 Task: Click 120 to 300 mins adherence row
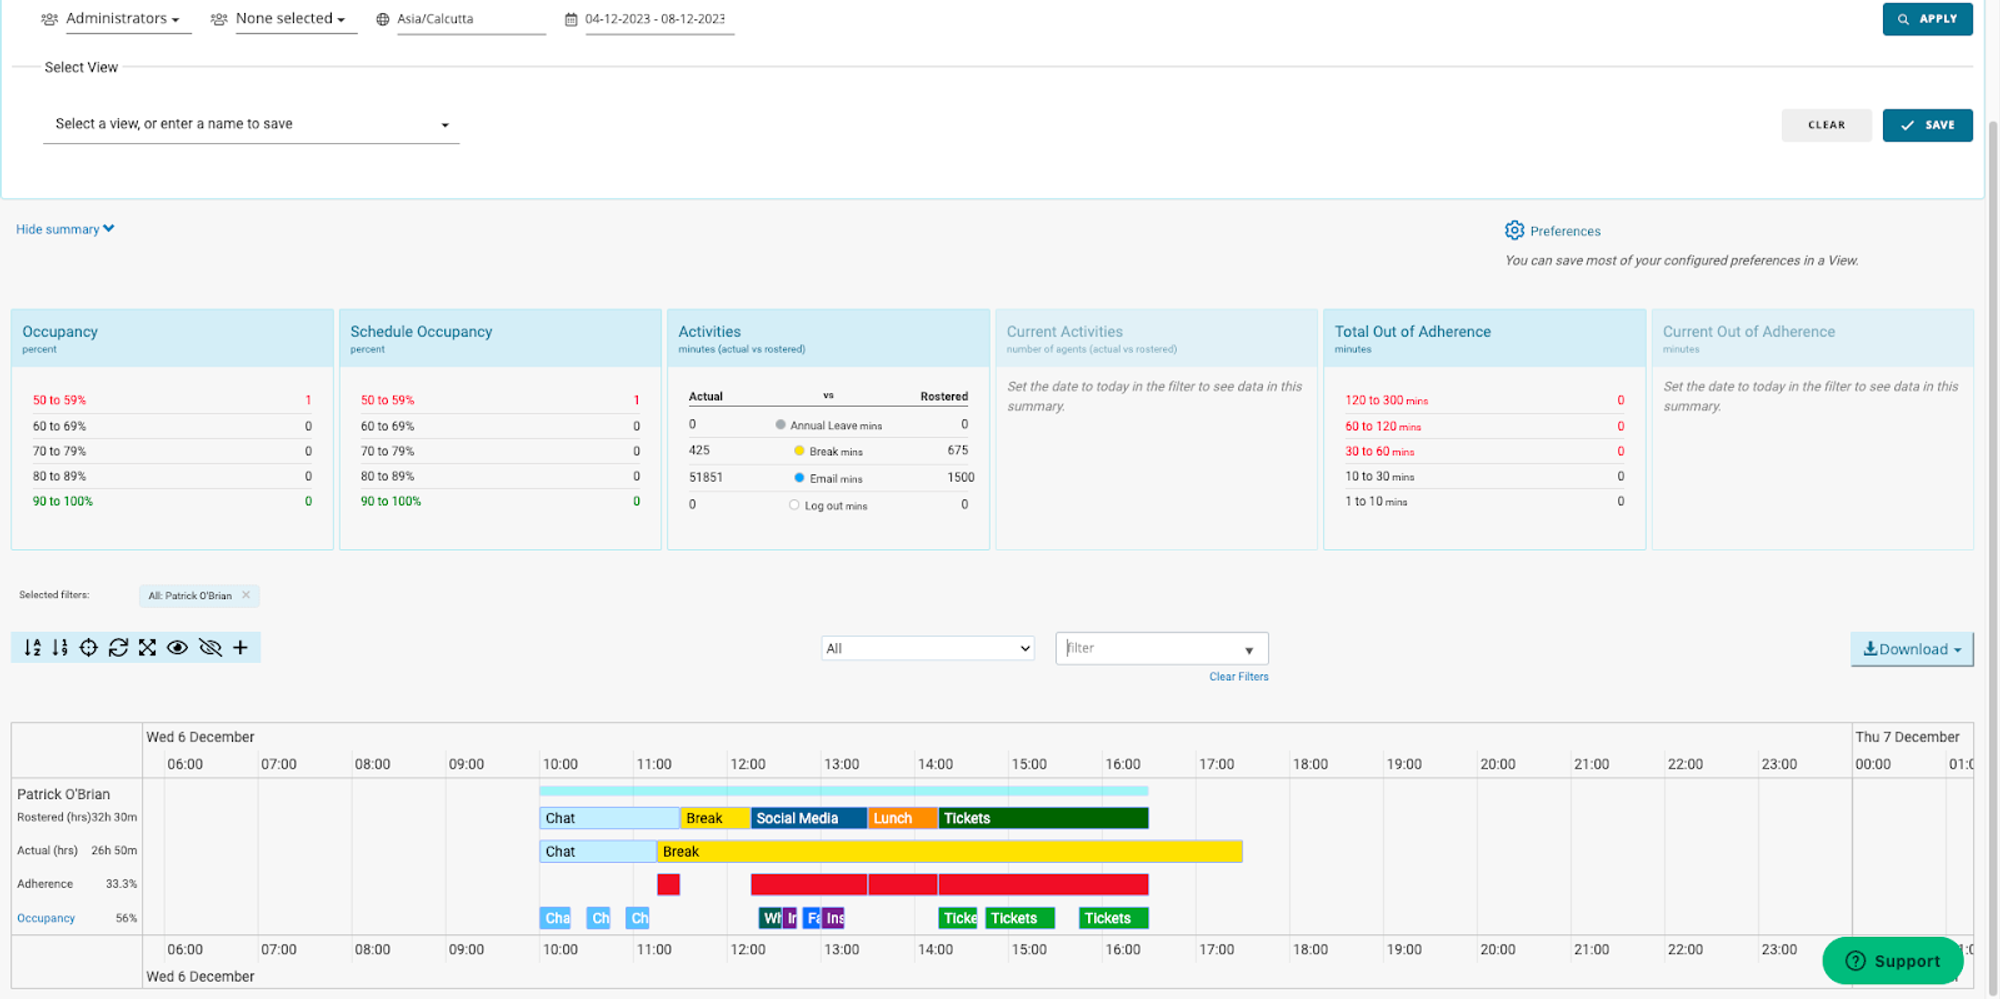coord(1484,400)
